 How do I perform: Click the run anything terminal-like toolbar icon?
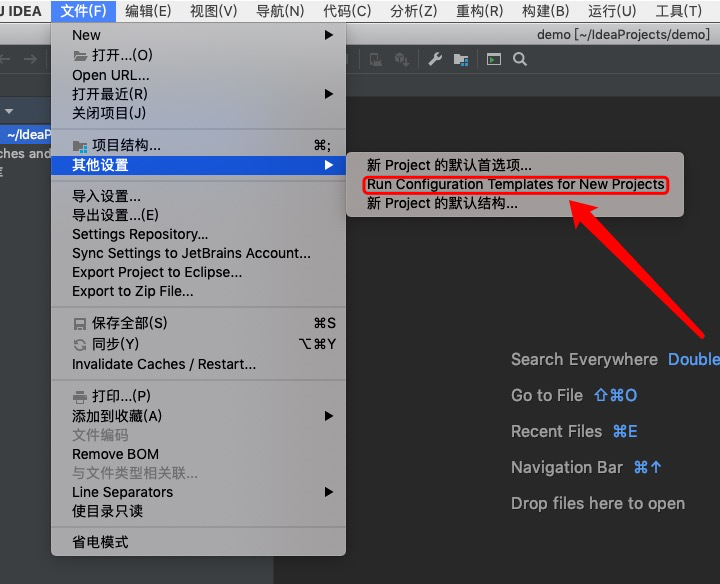tap(494, 59)
